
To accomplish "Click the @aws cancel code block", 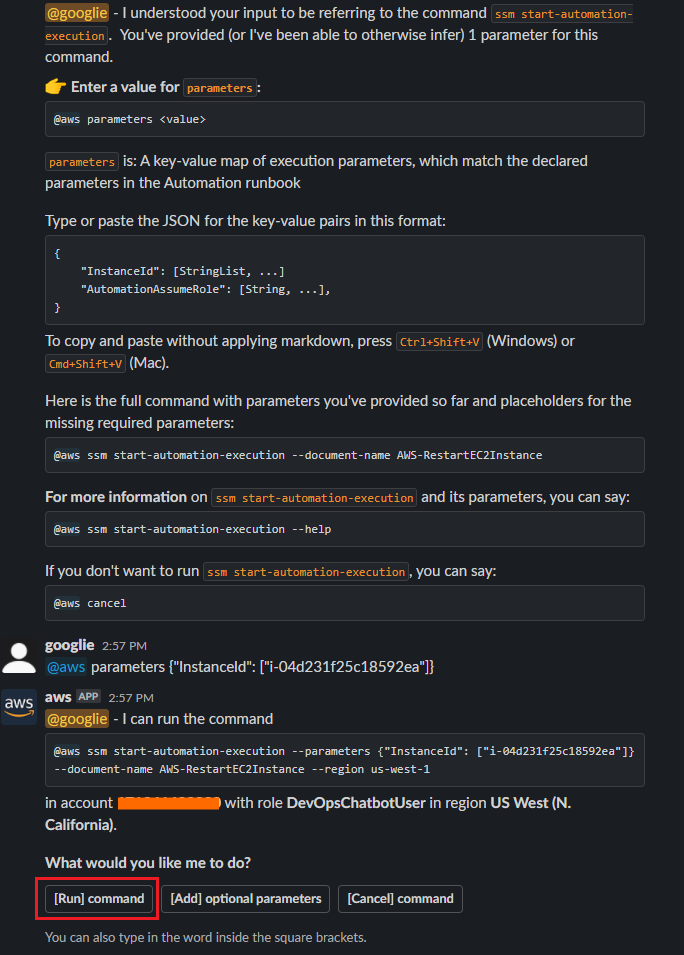I will pos(343,603).
